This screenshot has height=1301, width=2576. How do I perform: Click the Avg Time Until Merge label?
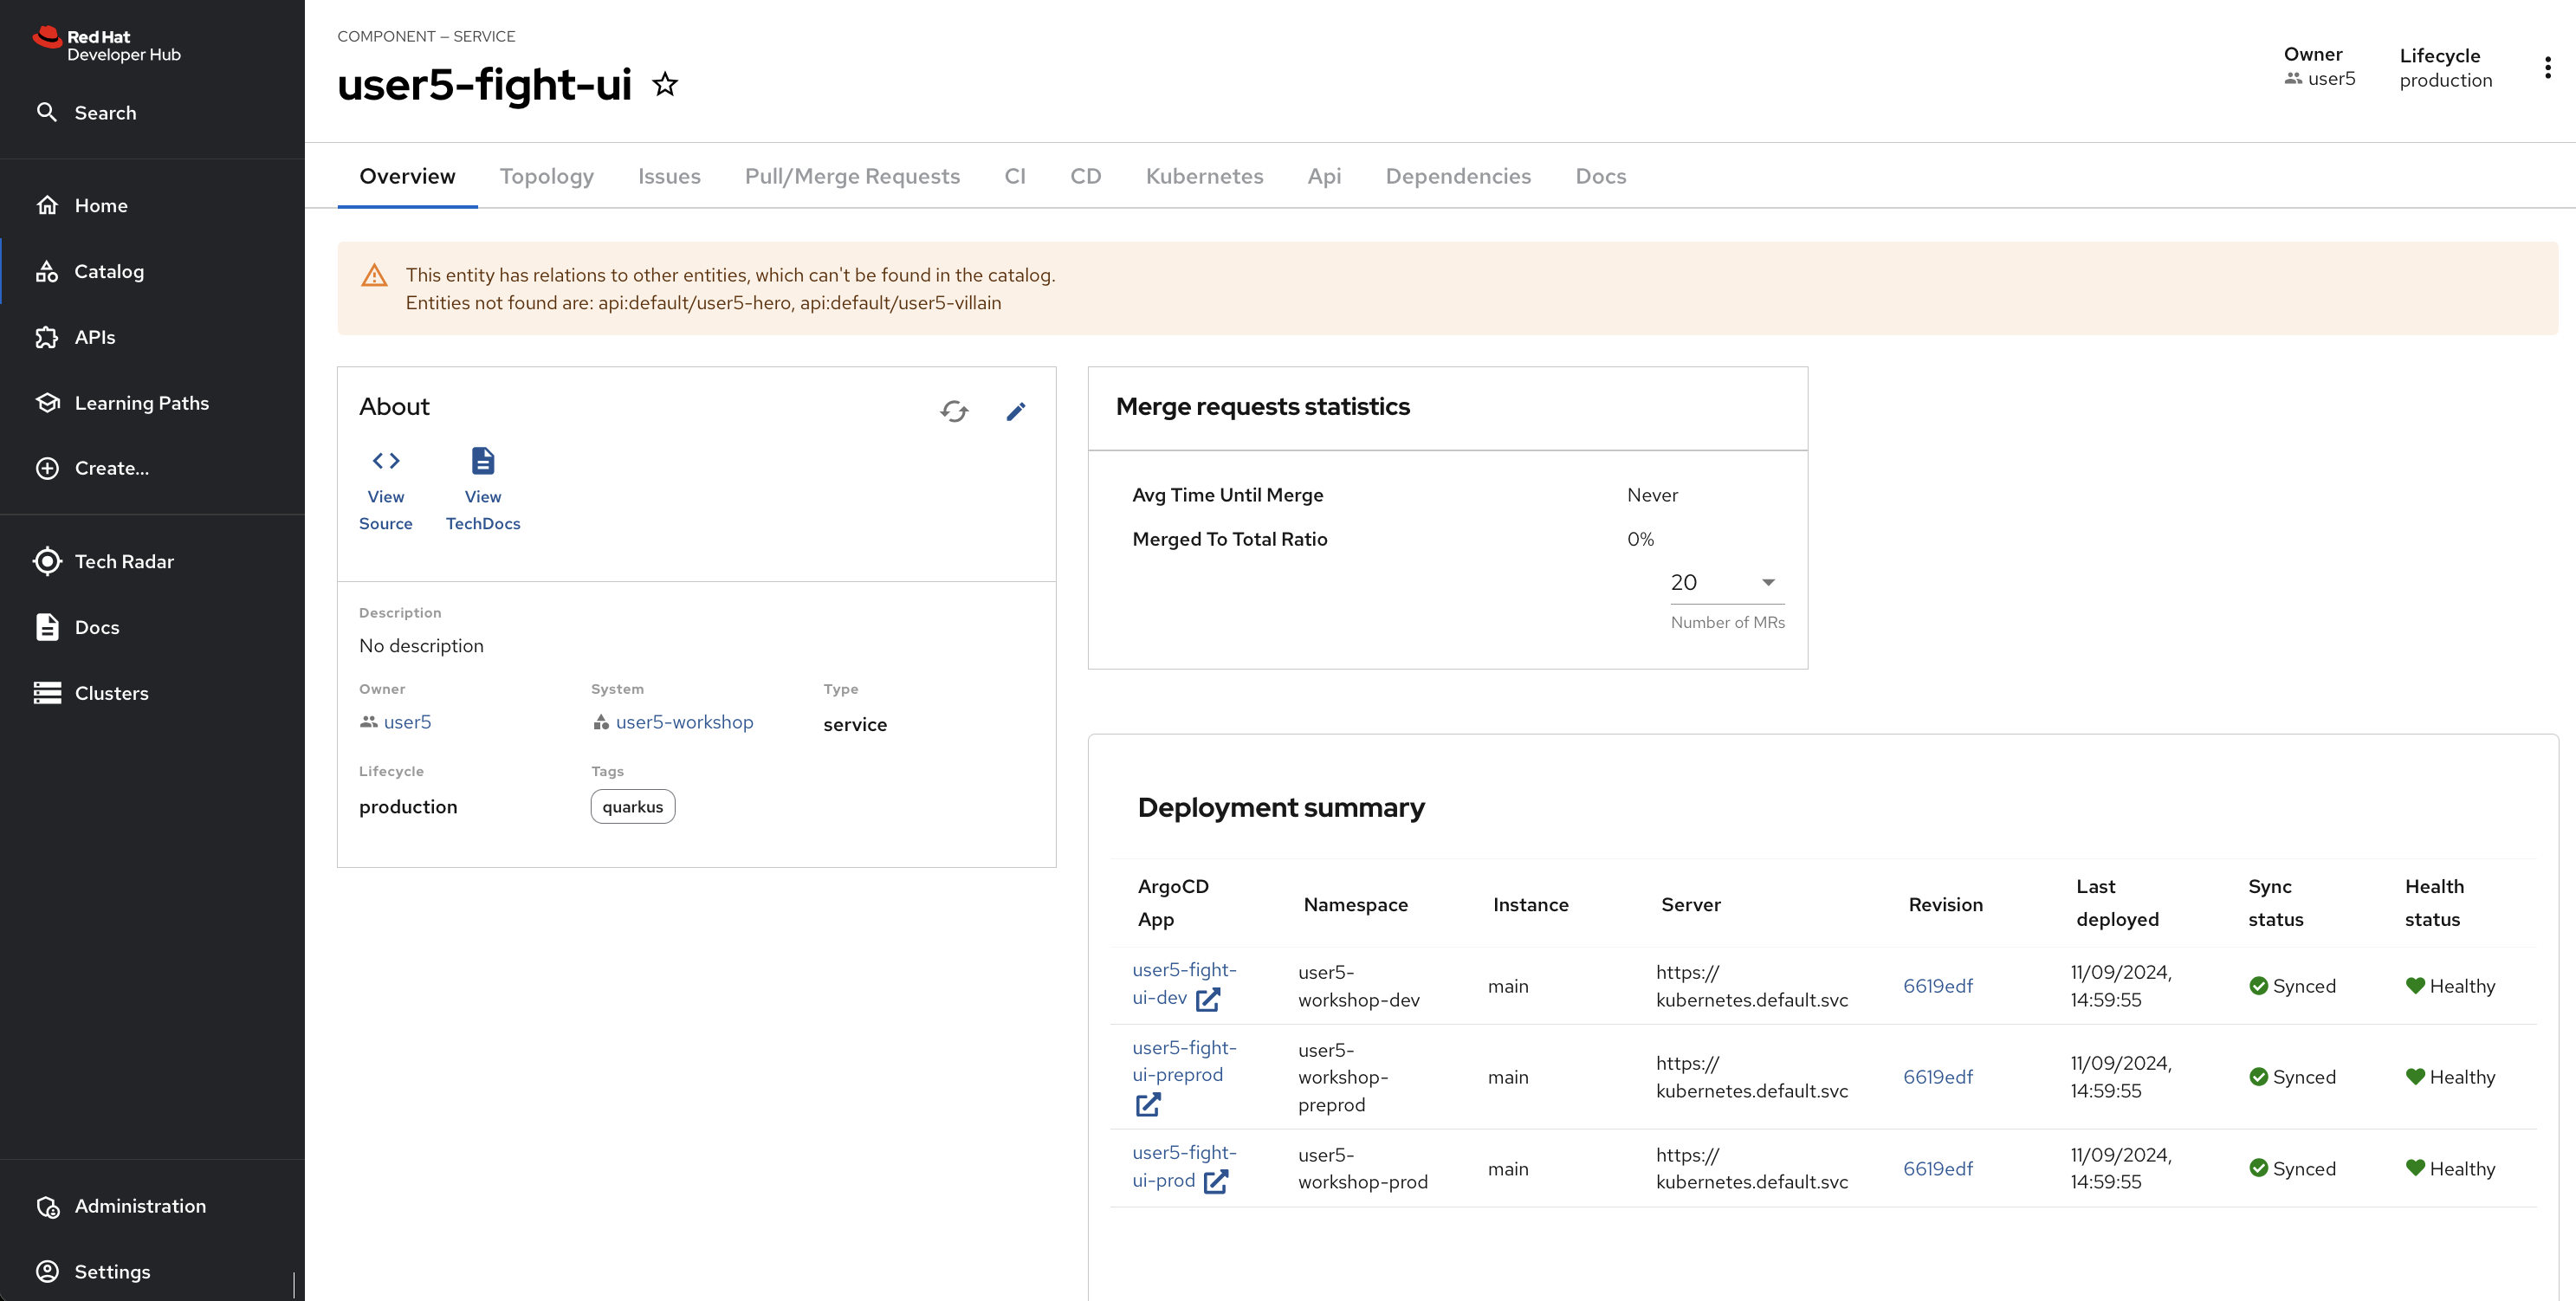(x=1227, y=495)
